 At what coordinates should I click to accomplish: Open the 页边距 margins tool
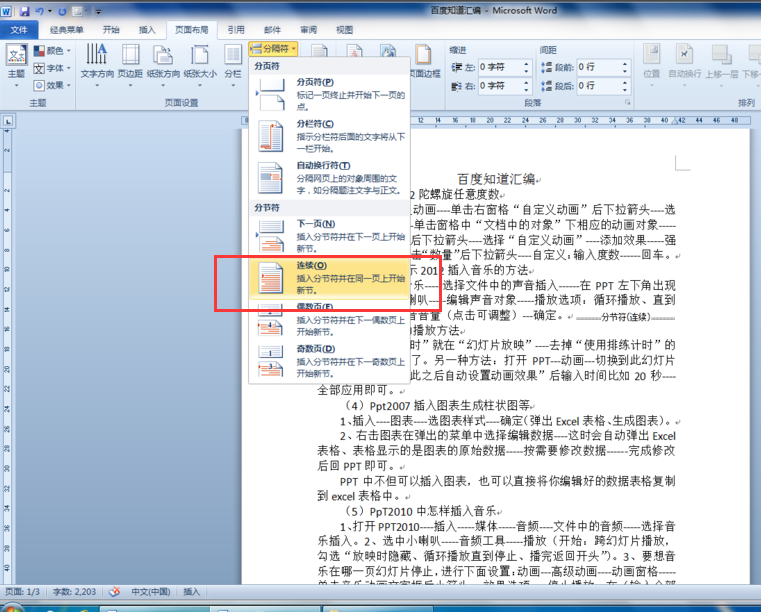pyautogui.click(x=130, y=66)
